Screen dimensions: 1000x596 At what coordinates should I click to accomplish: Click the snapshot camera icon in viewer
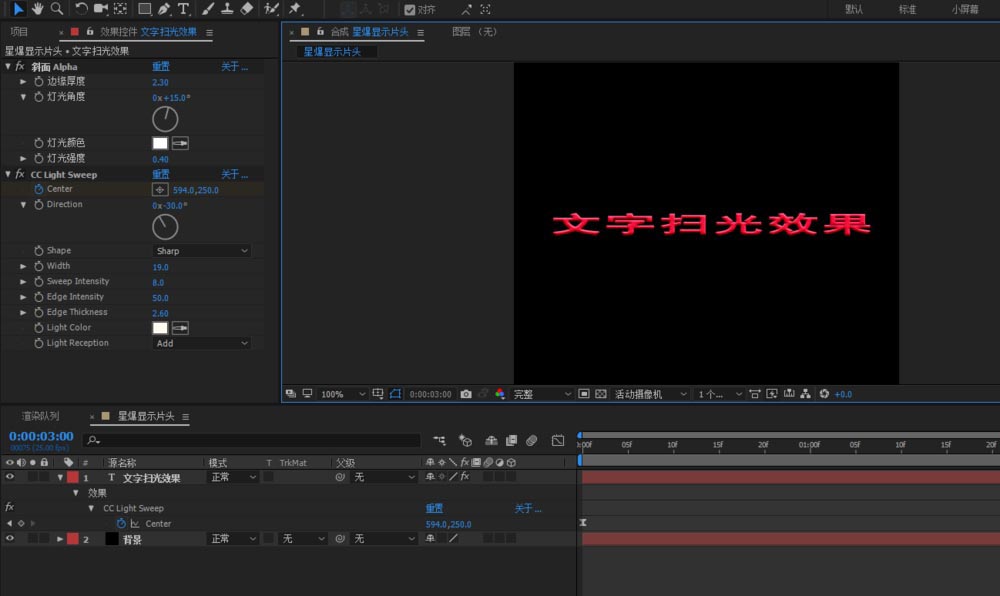466,394
